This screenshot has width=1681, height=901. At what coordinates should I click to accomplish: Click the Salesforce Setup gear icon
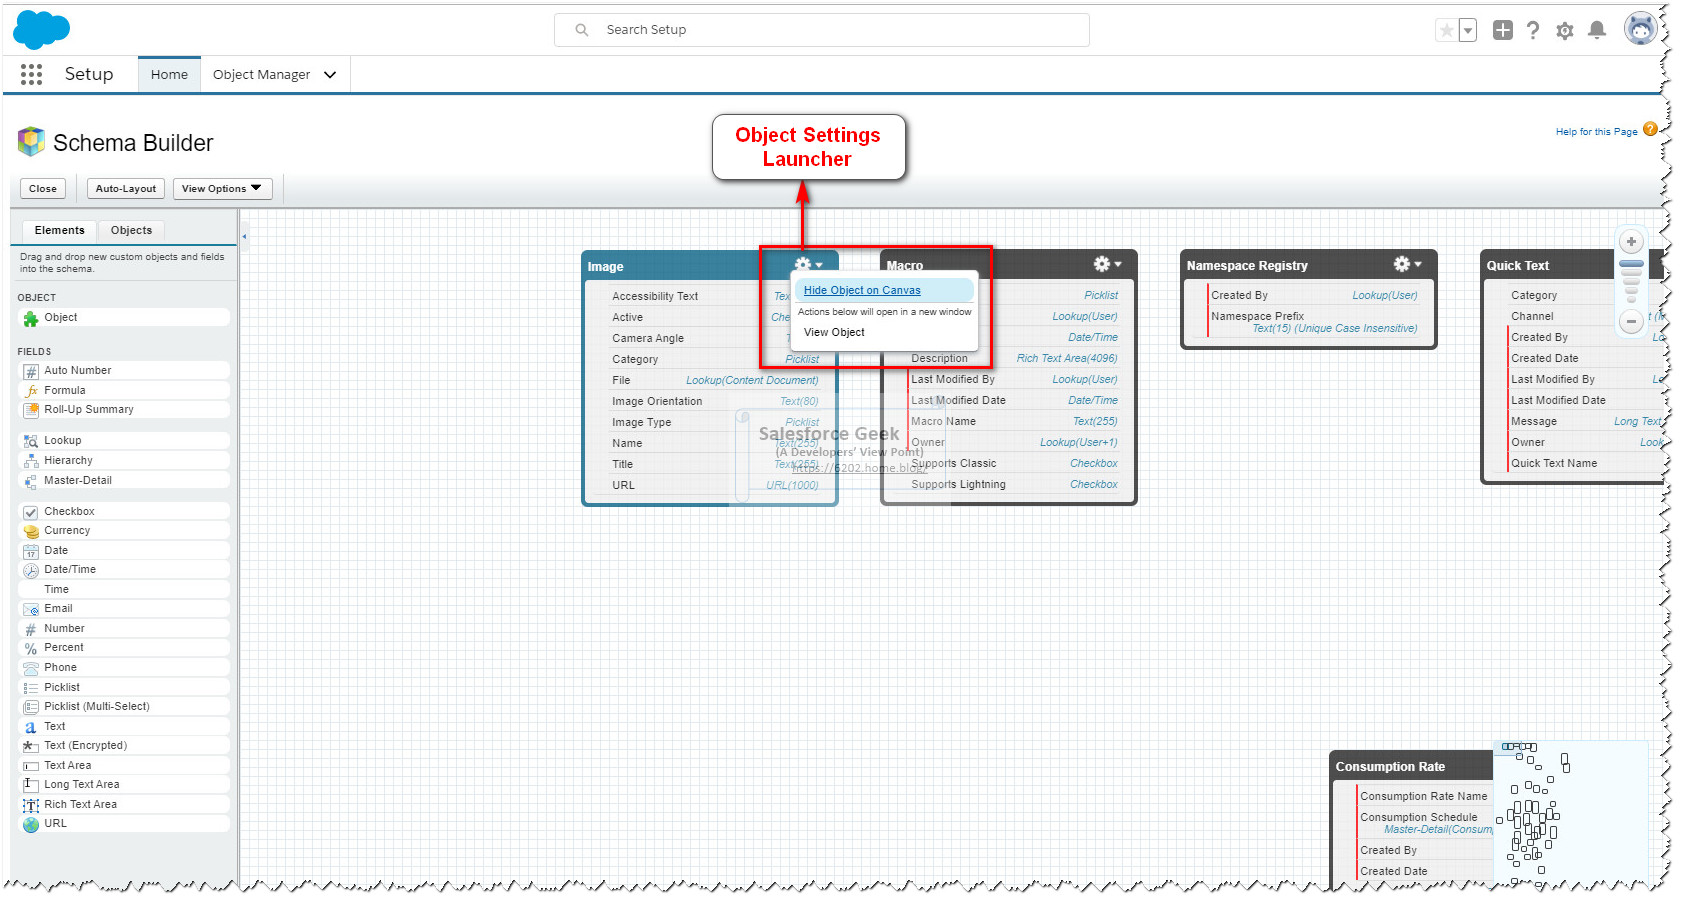point(1565,30)
